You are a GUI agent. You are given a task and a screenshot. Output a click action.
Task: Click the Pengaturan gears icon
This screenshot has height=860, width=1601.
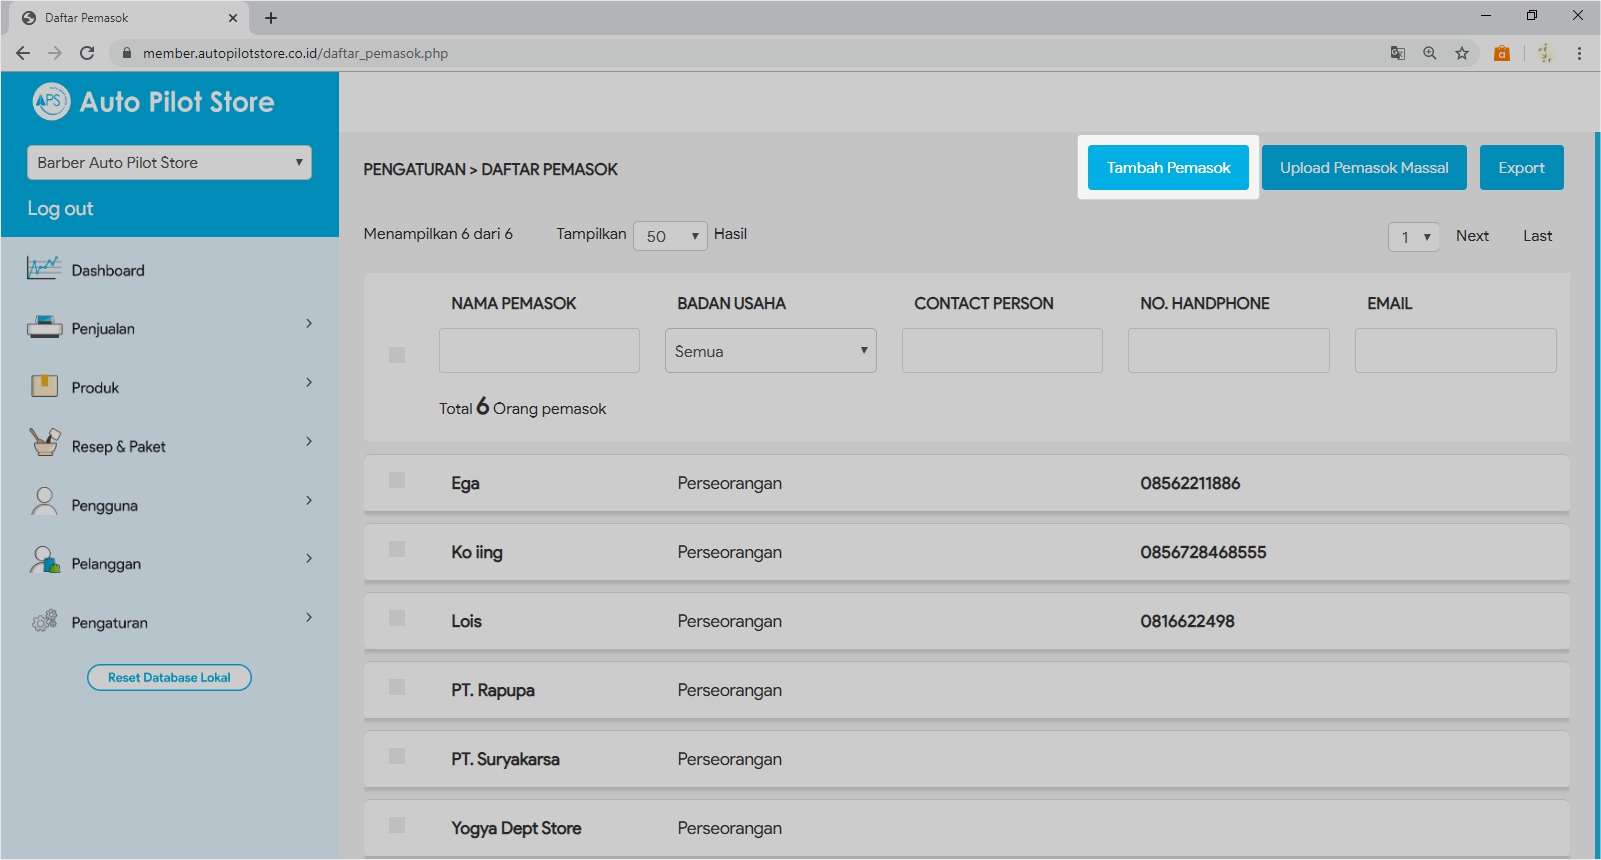pos(44,621)
